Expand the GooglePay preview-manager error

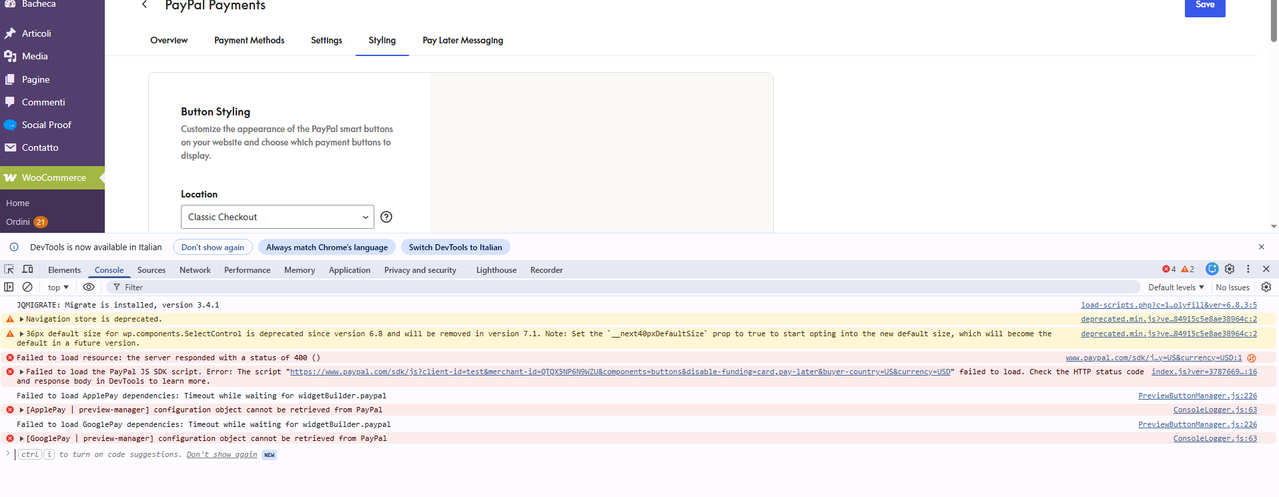[22, 438]
